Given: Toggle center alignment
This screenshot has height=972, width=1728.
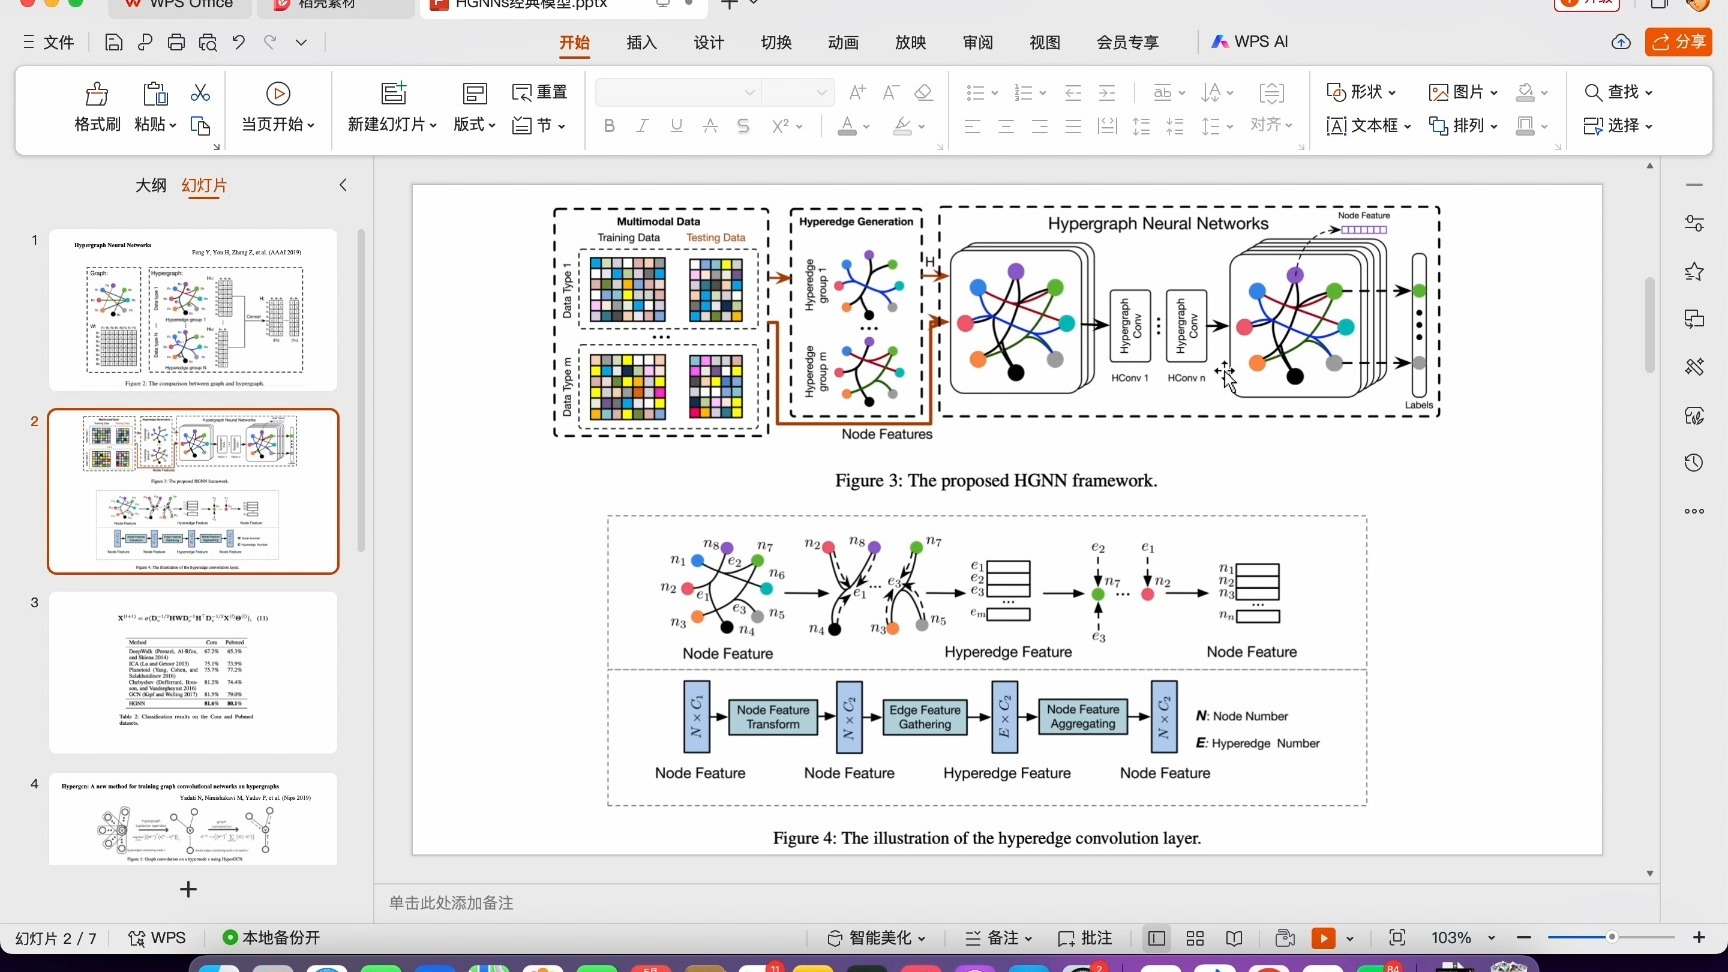Looking at the screenshot, I should [x=1006, y=126].
